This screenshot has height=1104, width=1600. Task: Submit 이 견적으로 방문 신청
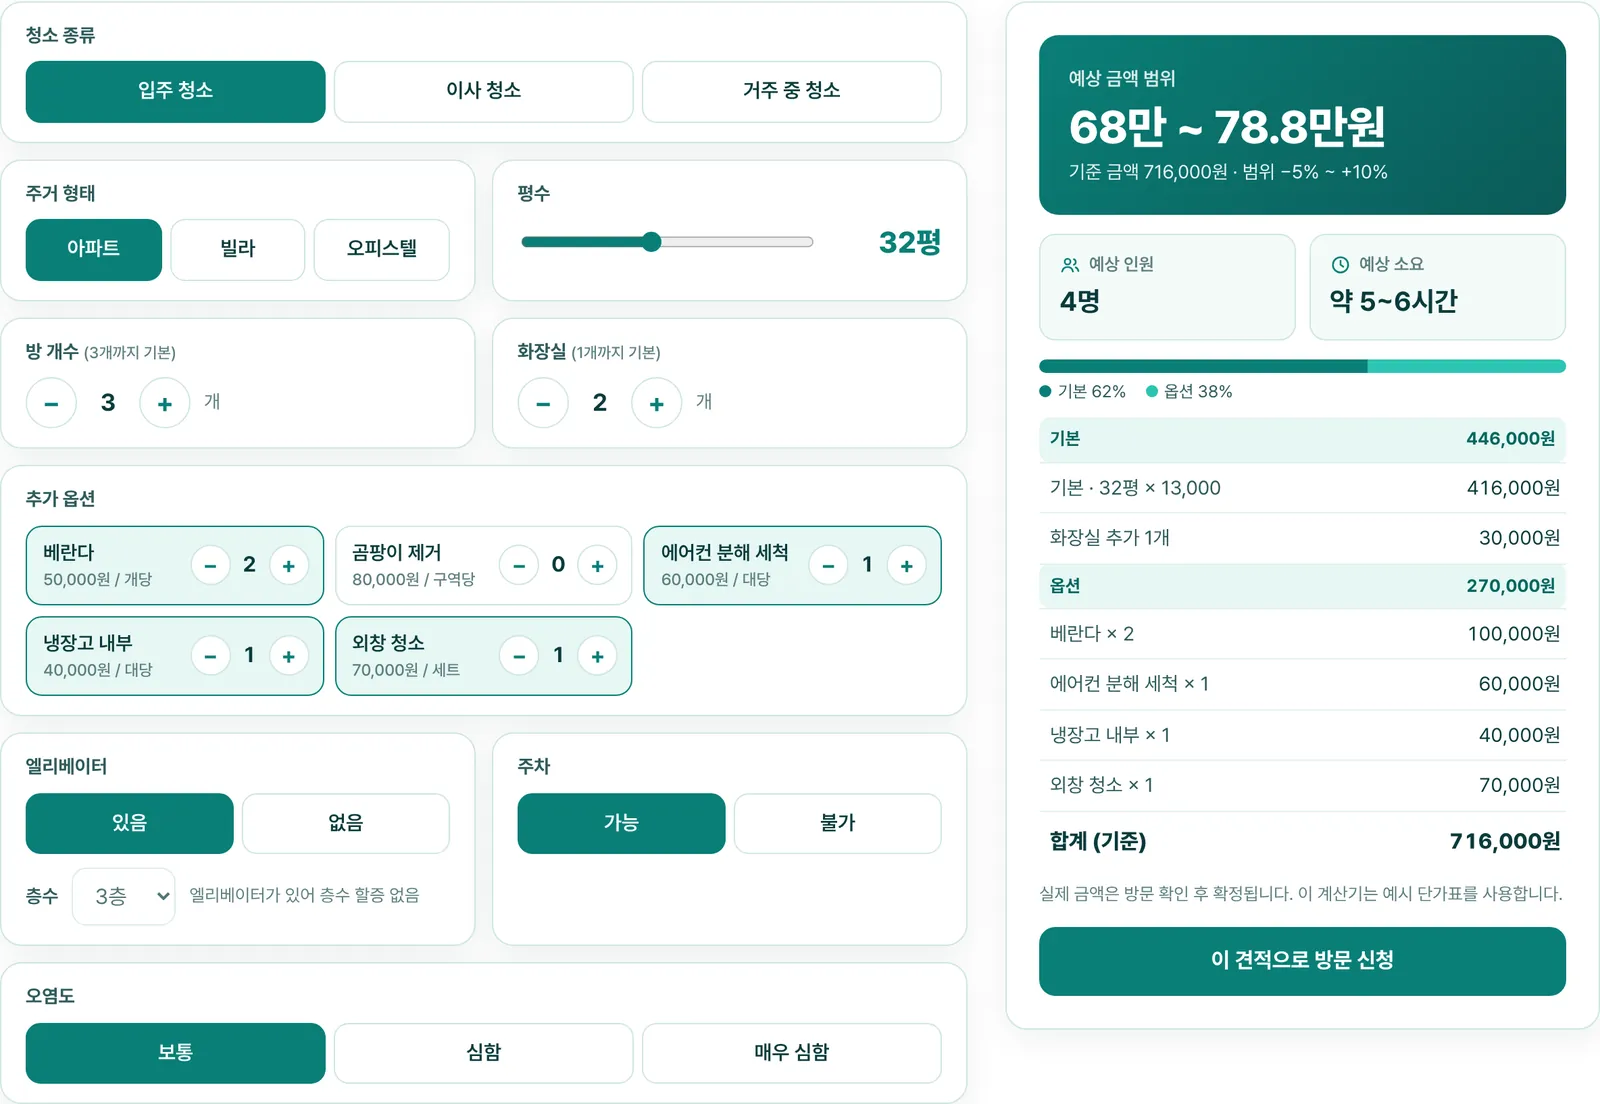[x=1302, y=961]
